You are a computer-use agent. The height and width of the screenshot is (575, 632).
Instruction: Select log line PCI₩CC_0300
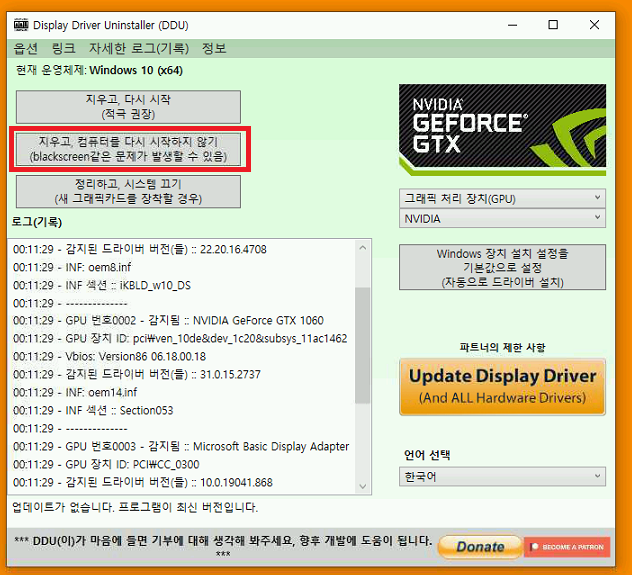[x=106, y=464]
